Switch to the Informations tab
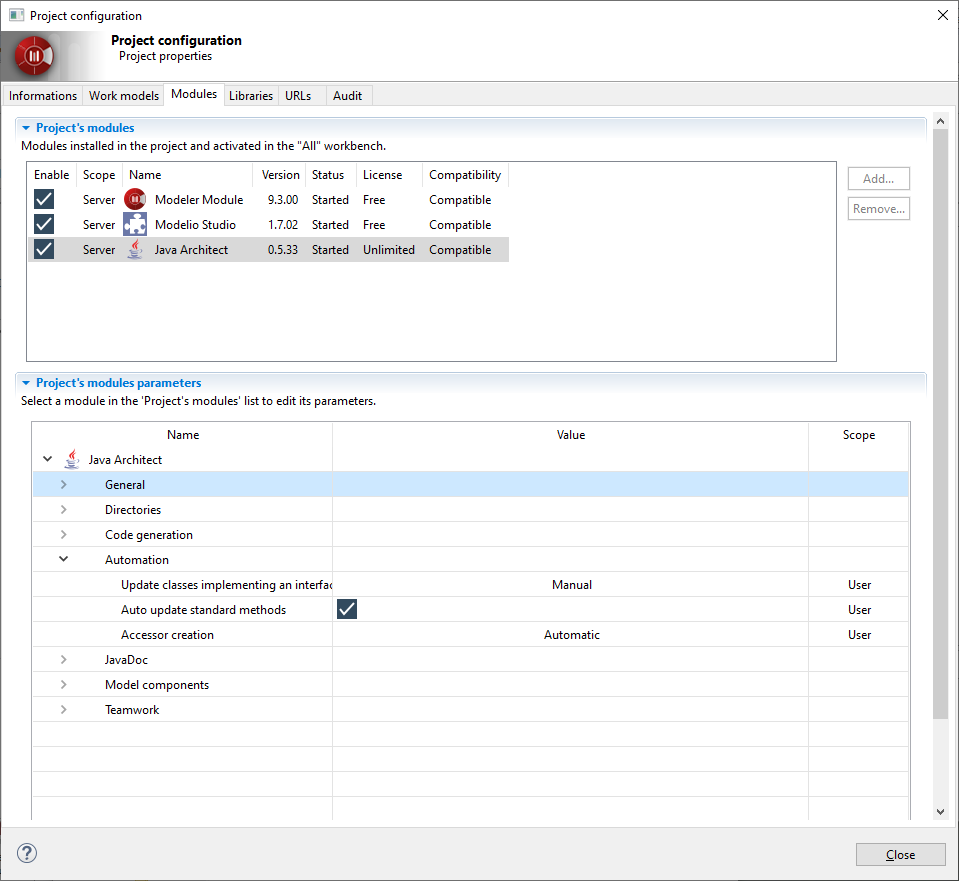 coord(43,96)
